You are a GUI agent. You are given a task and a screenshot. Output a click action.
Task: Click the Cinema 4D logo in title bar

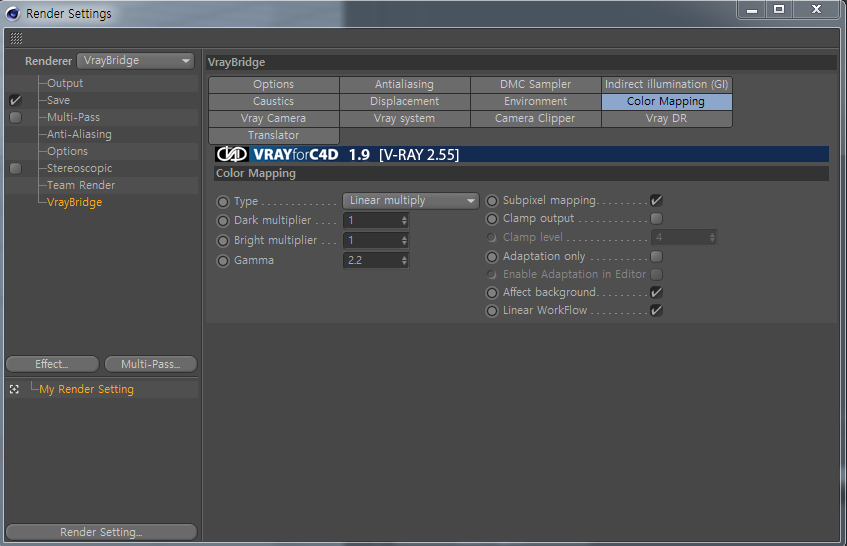[13, 14]
